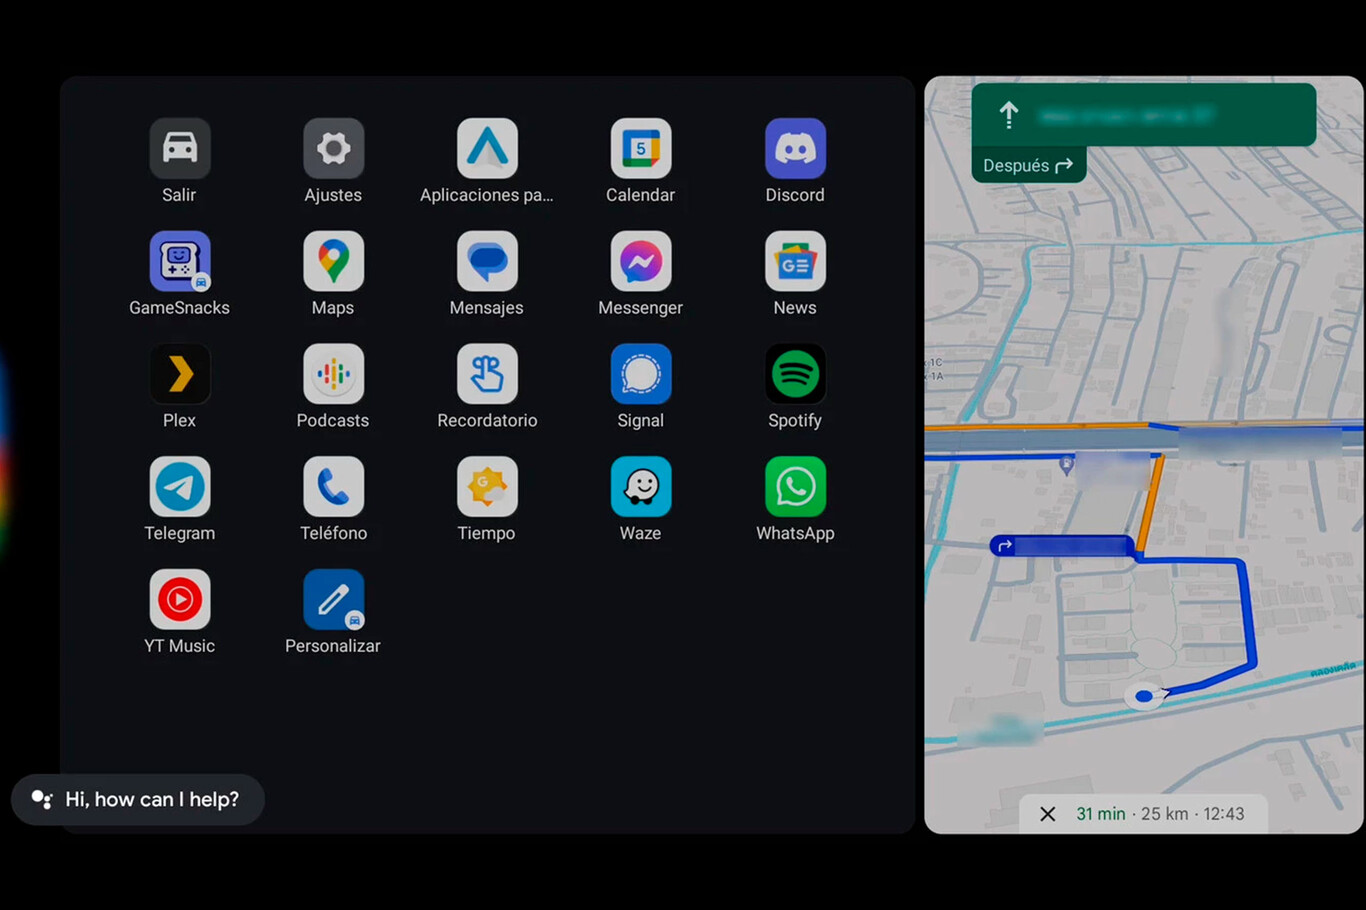
Task: Open Teléfono phone app
Action: click(x=333, y=487)
